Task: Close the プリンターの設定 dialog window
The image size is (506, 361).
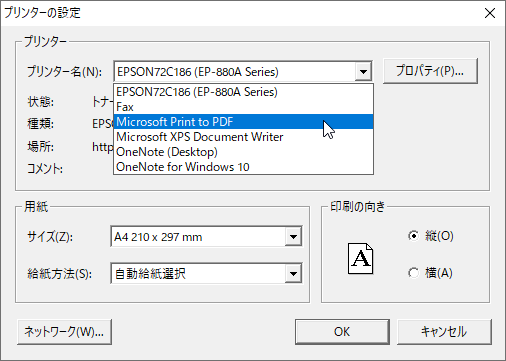Action: pos(490,13)
